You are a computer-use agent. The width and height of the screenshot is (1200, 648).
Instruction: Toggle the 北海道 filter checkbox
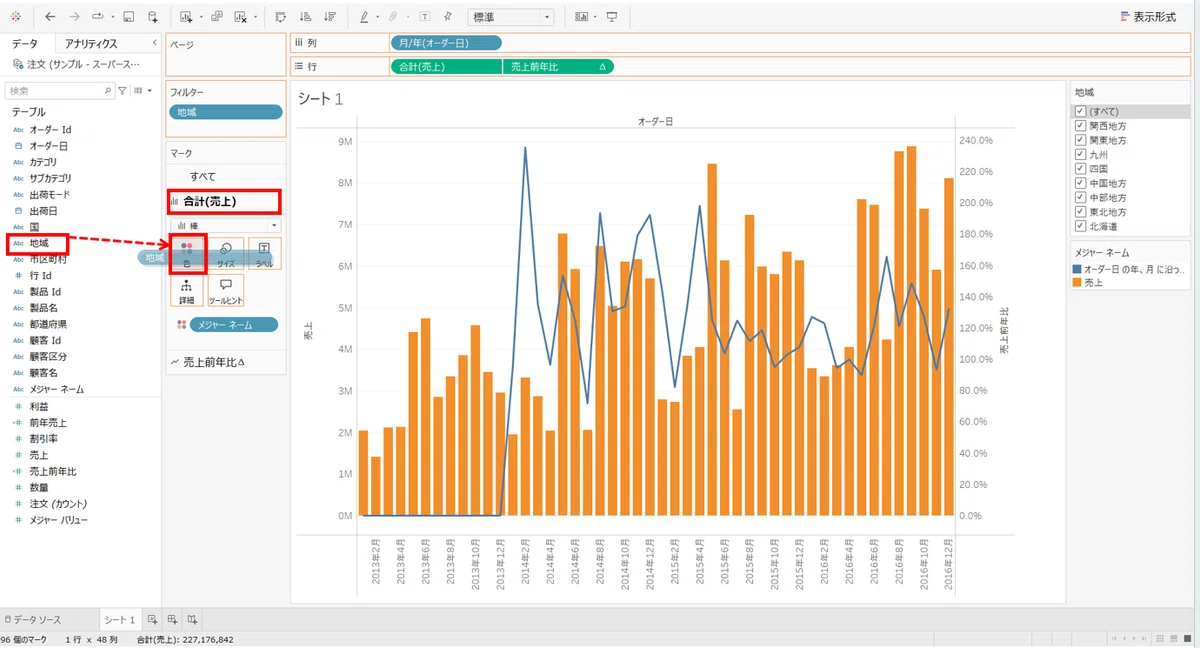pyautogui.click(x=1080, y=226)
